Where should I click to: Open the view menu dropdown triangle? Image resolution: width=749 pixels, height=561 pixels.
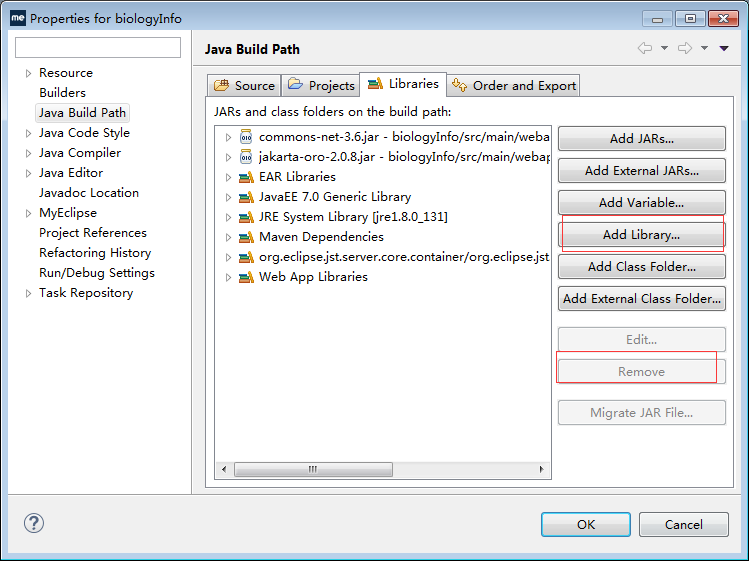point(724,48)
